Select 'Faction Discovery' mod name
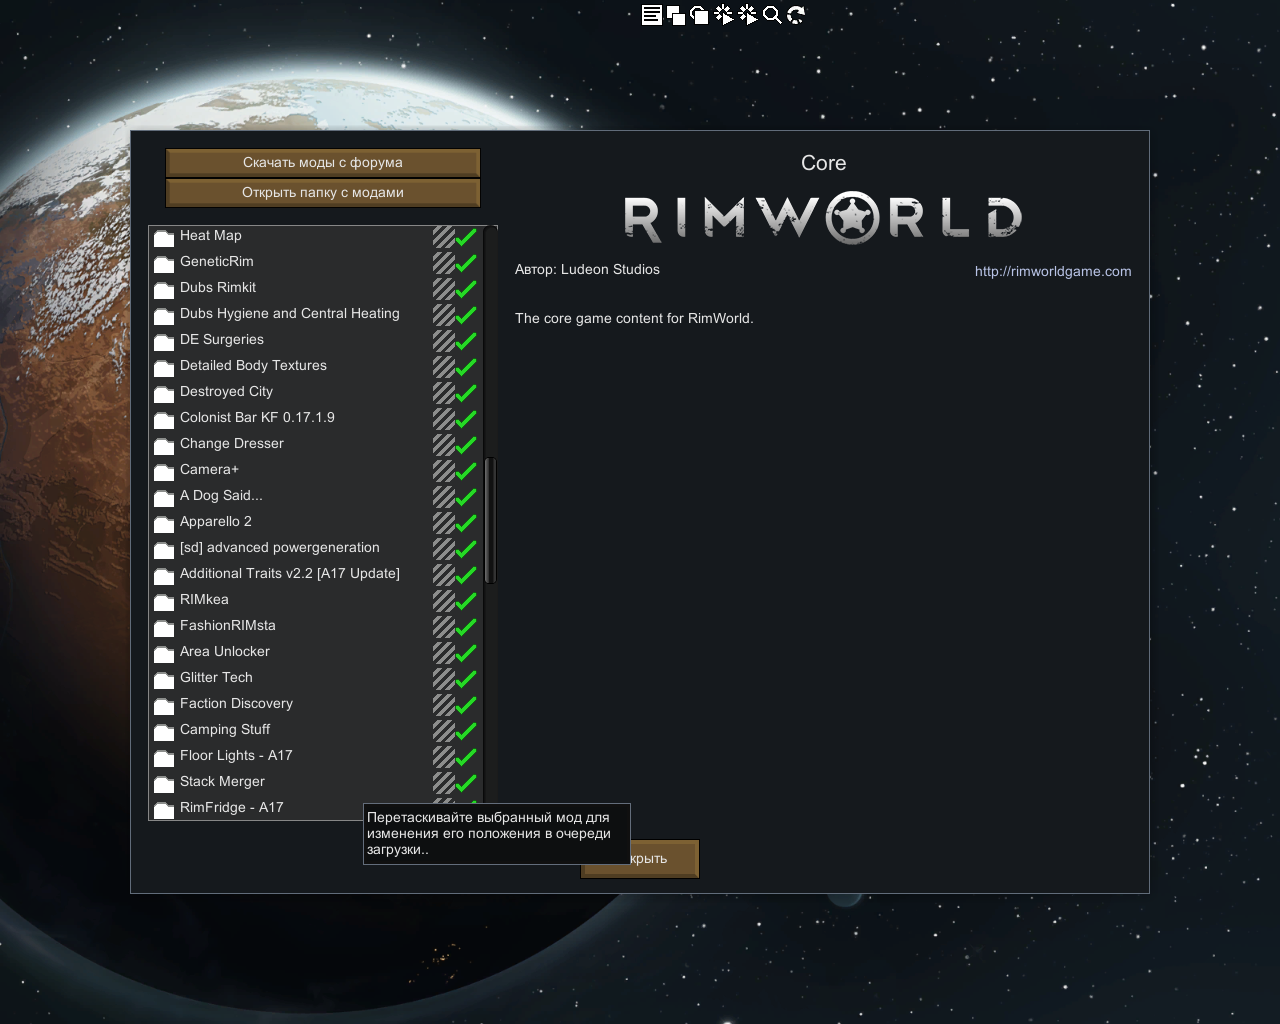The width and height of the screenshot is (1280, 1024). (236, 703)
